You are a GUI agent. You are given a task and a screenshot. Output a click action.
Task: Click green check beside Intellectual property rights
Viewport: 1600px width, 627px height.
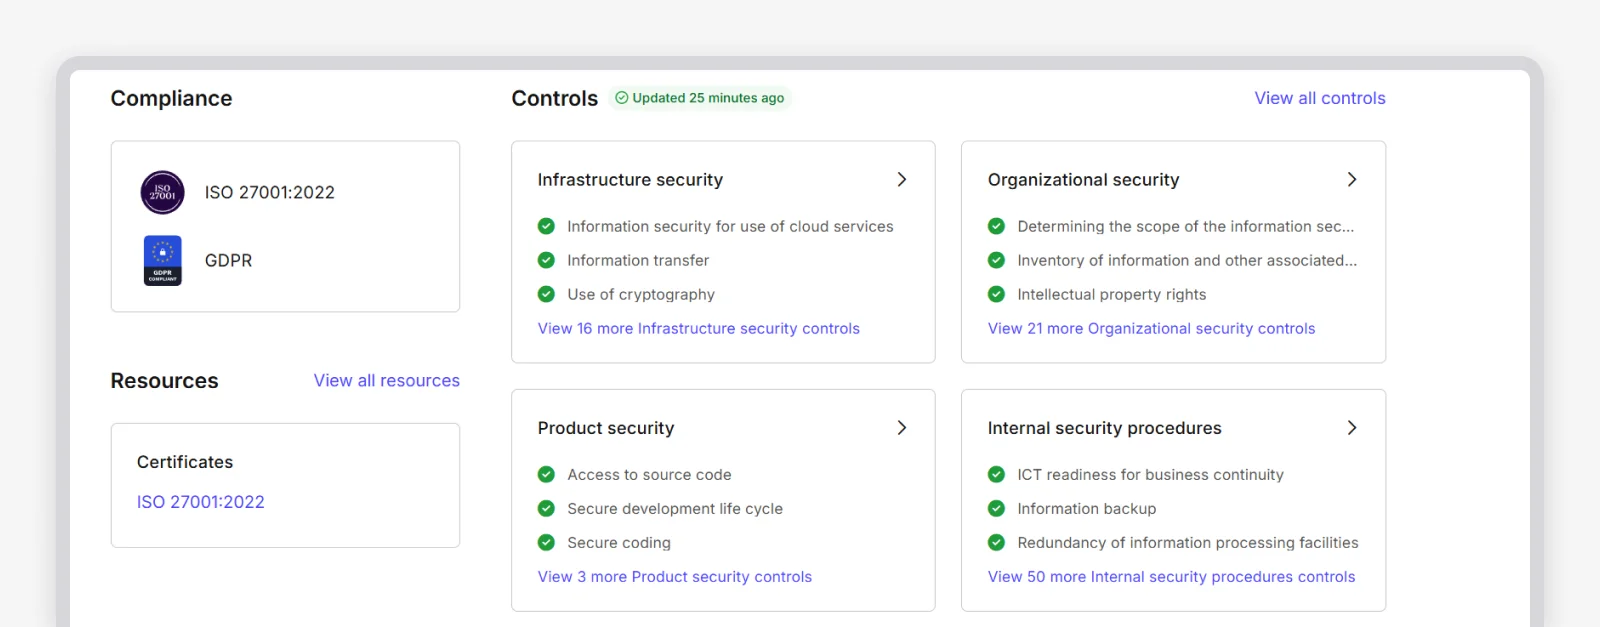point(996,294)
